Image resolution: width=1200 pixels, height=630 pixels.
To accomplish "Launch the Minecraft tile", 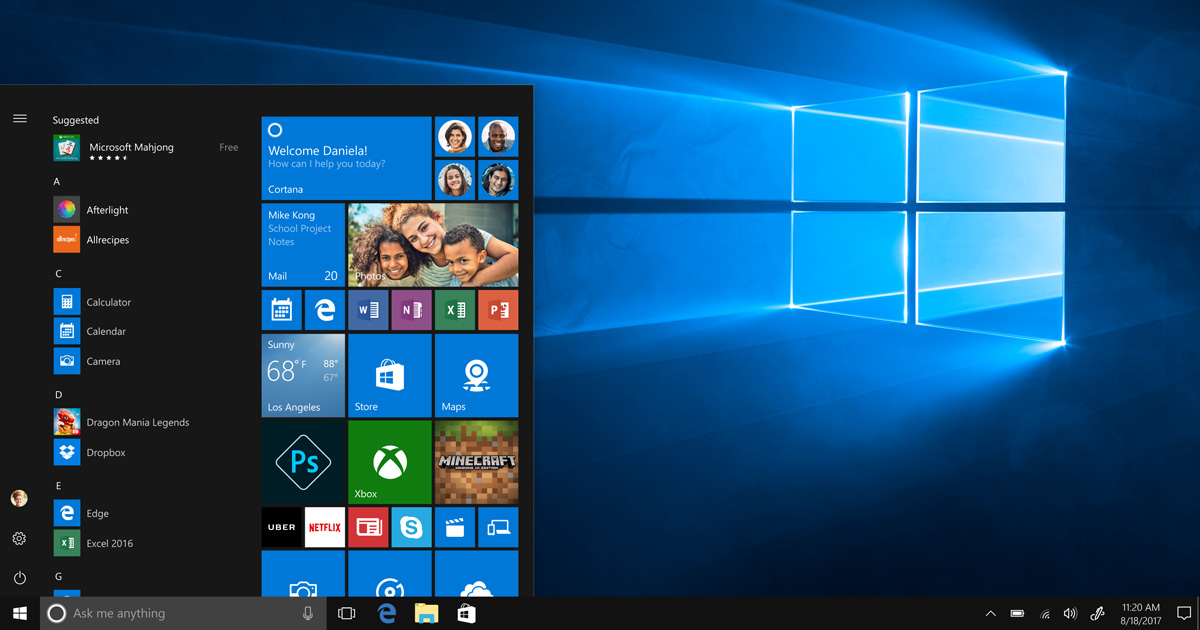I will (x=476, y=462).
